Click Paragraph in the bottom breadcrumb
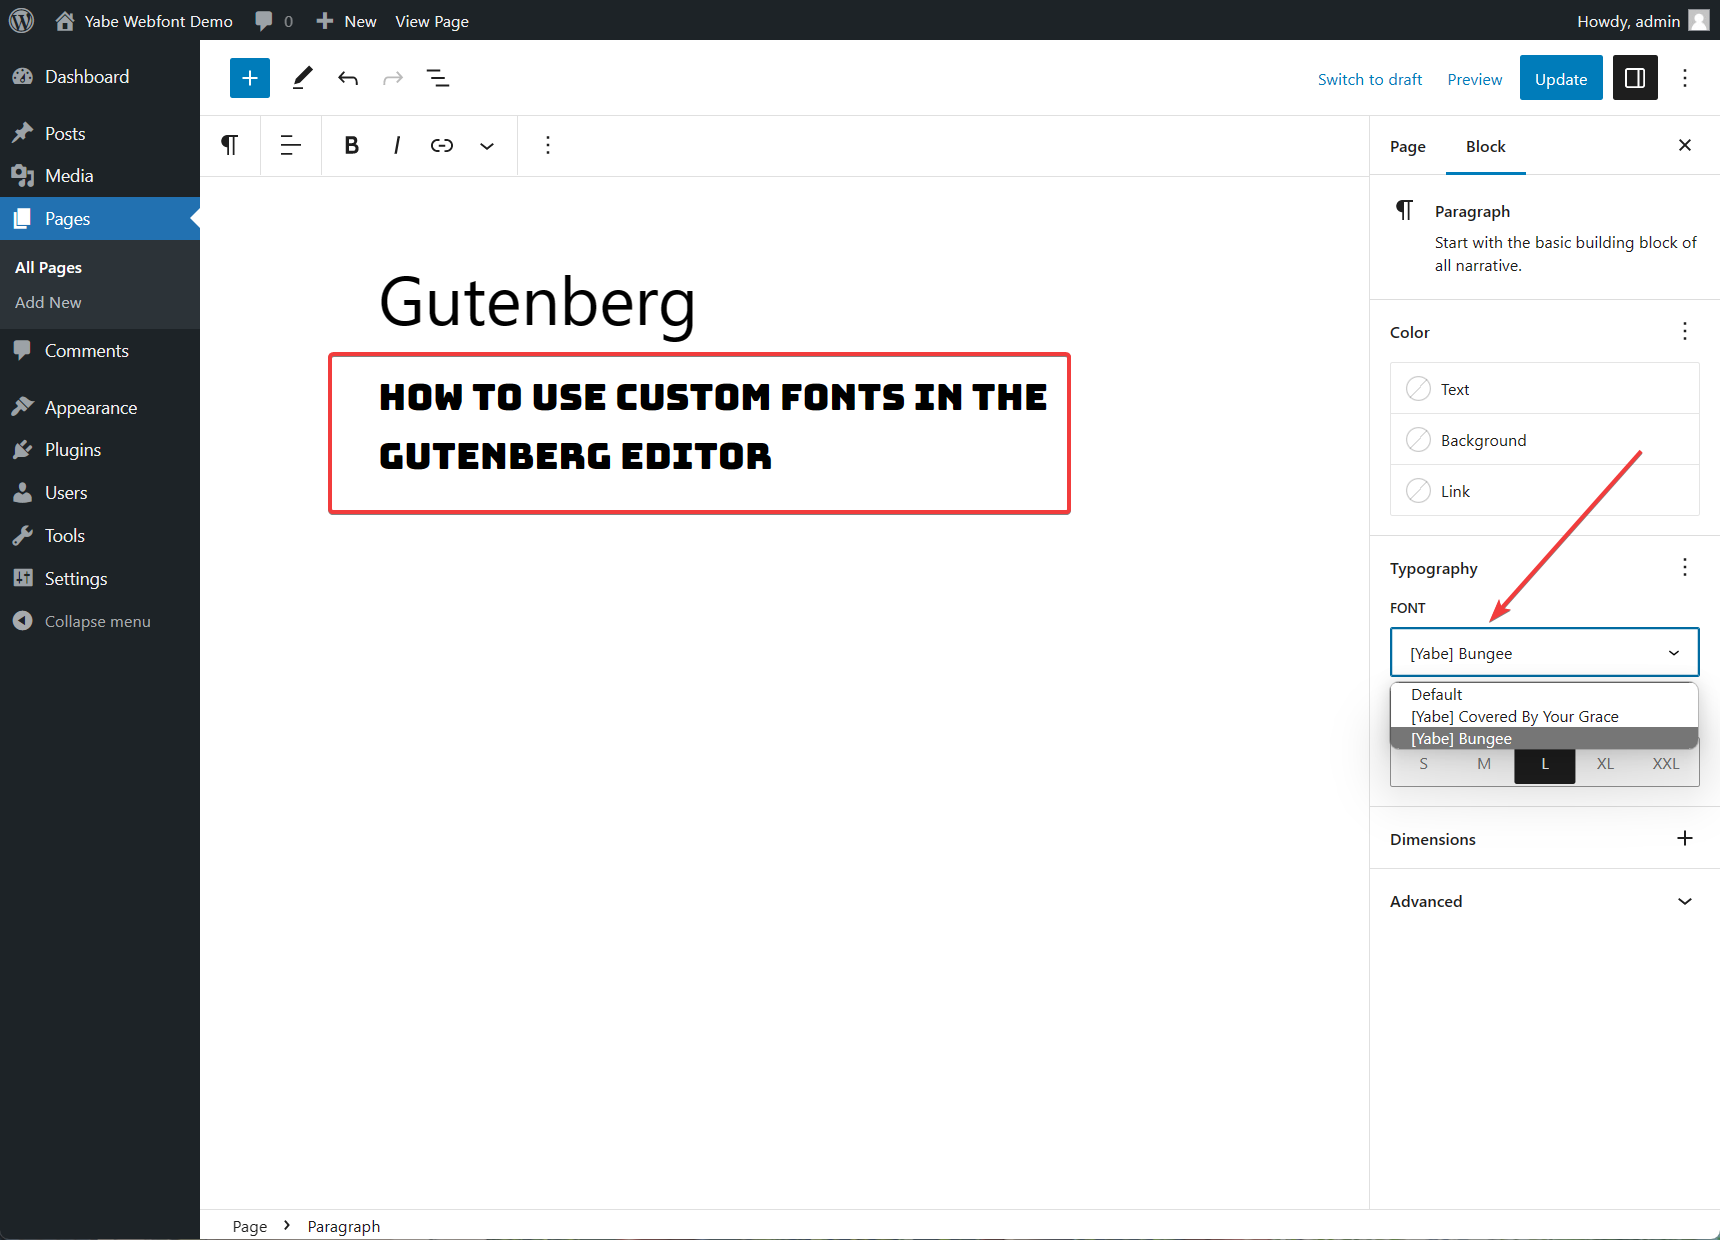 pyautogui.click(x=344, y=1226)
